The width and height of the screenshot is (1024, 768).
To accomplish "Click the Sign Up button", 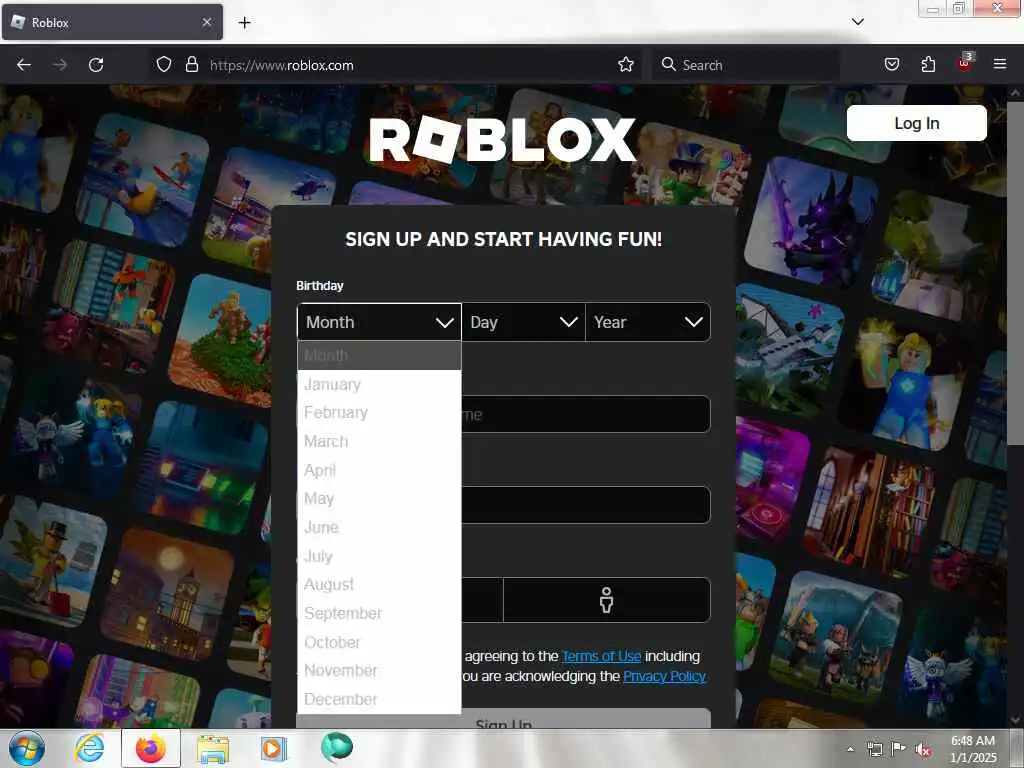I will (504, 720).
